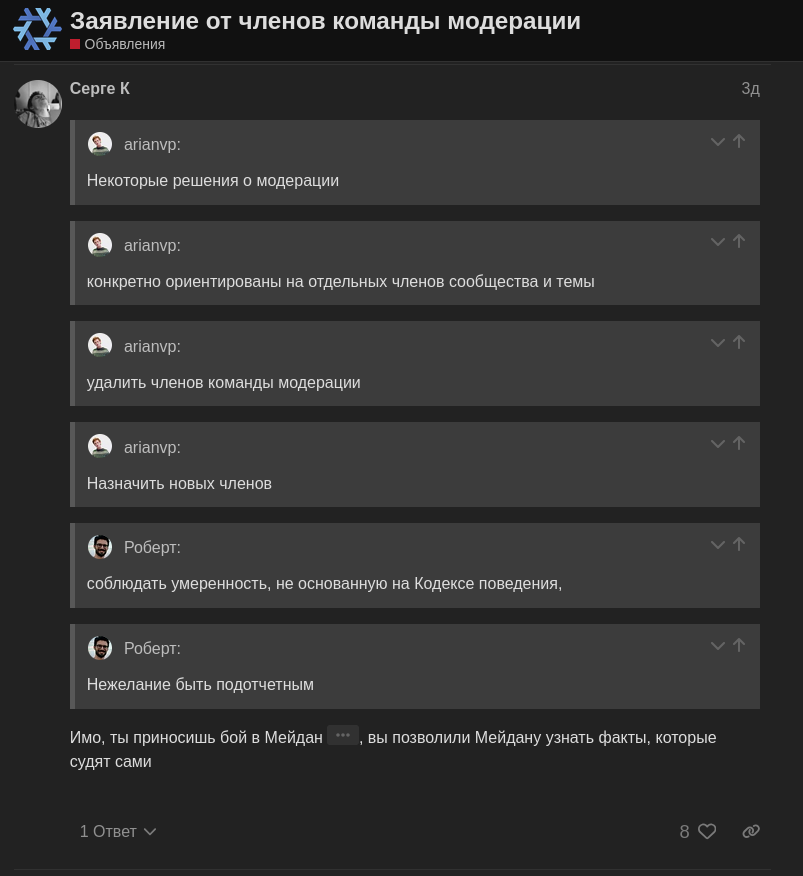Show replies with "1 Ответ" toggle

click(118, 832)
